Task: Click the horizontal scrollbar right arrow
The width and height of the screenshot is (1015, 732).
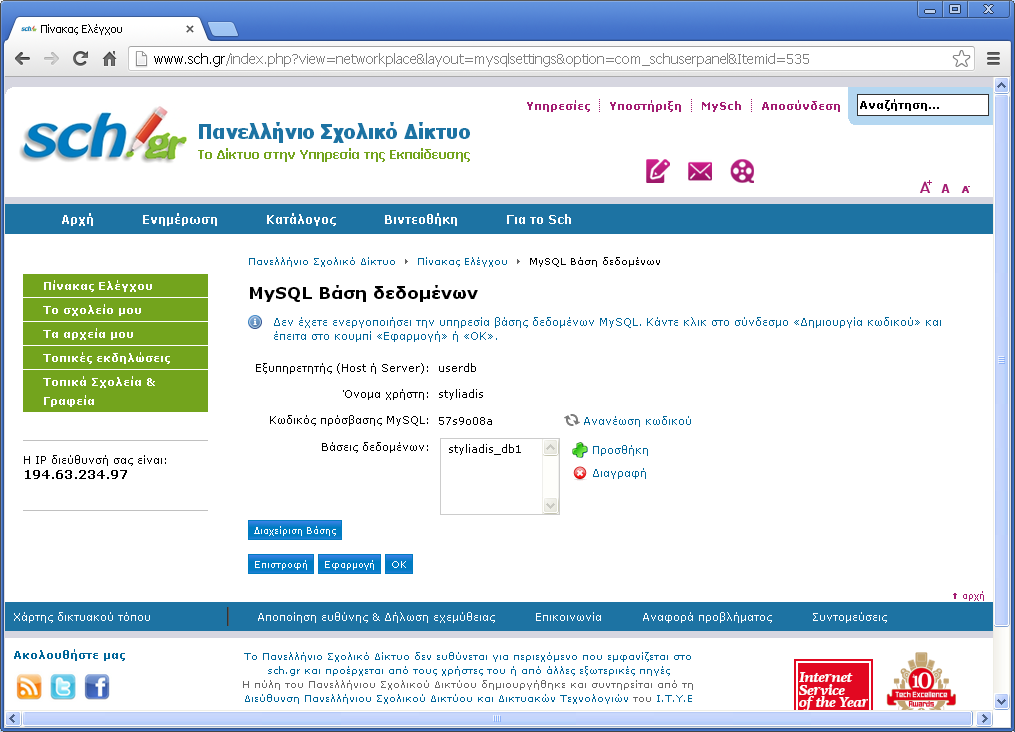Action: pos(985,718)
